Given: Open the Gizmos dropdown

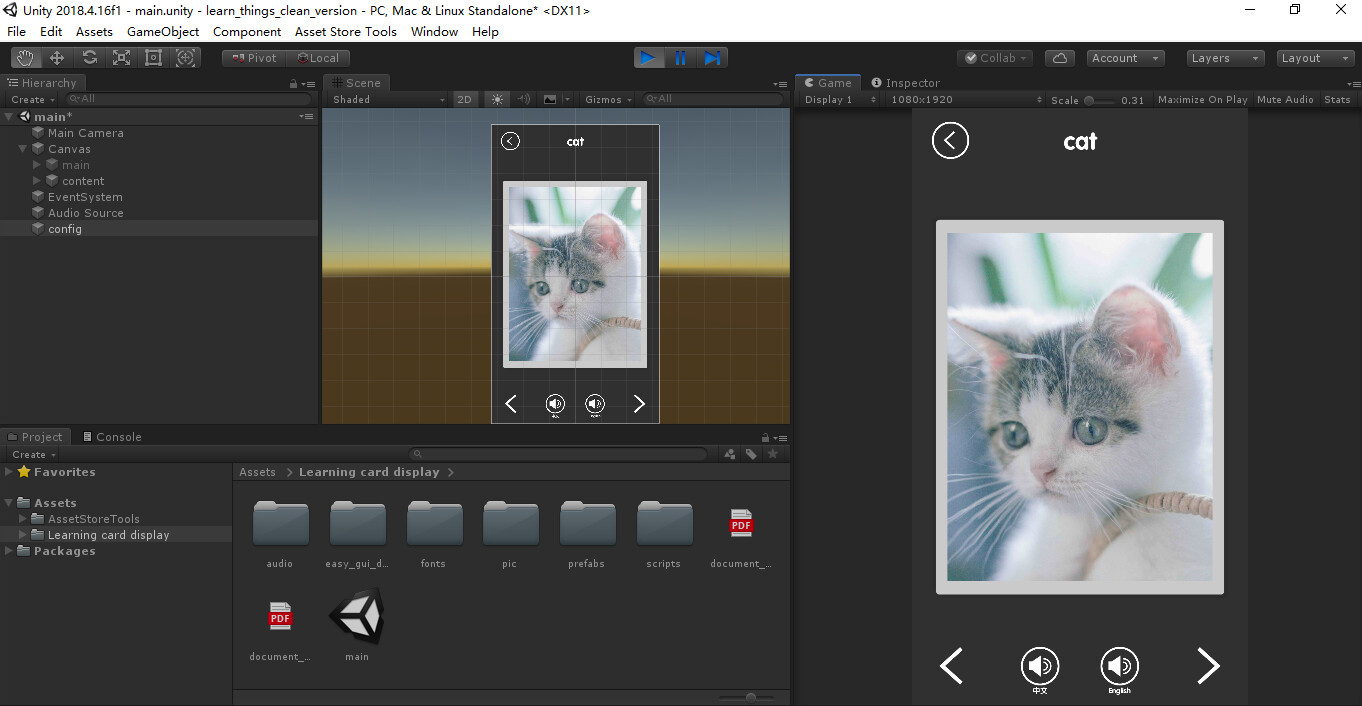Looking at the screenshot, I should (x=608, y=99).
